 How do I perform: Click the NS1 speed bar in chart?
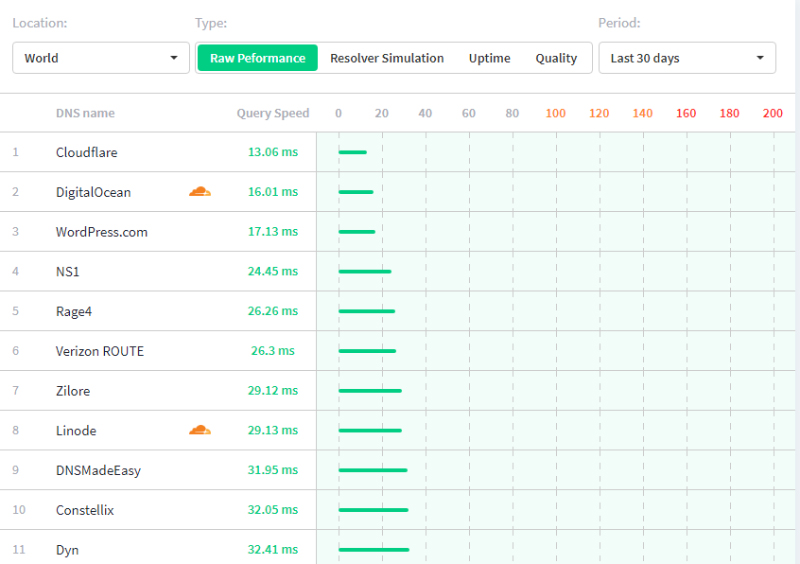click(365, 272)
